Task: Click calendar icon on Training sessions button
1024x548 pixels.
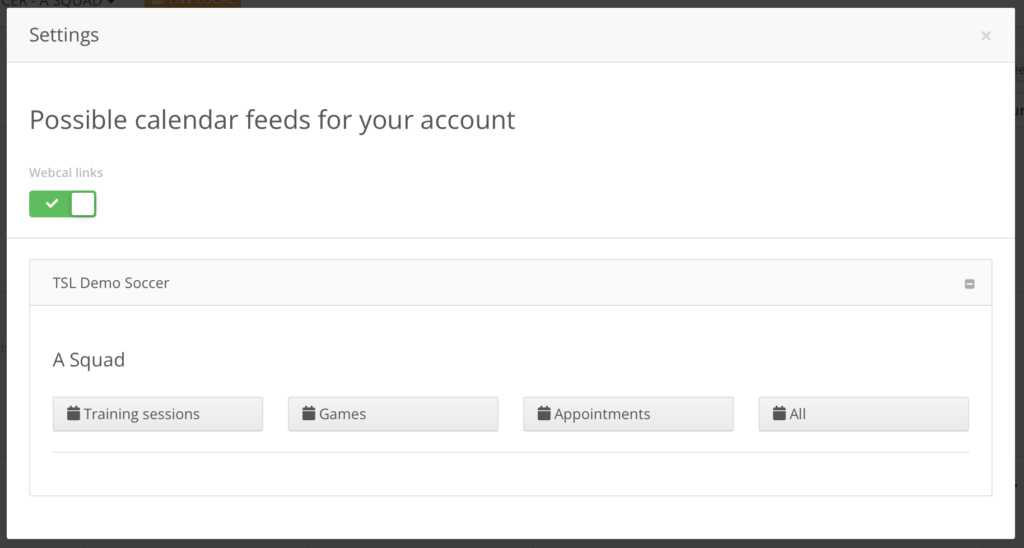Action: 73,413
